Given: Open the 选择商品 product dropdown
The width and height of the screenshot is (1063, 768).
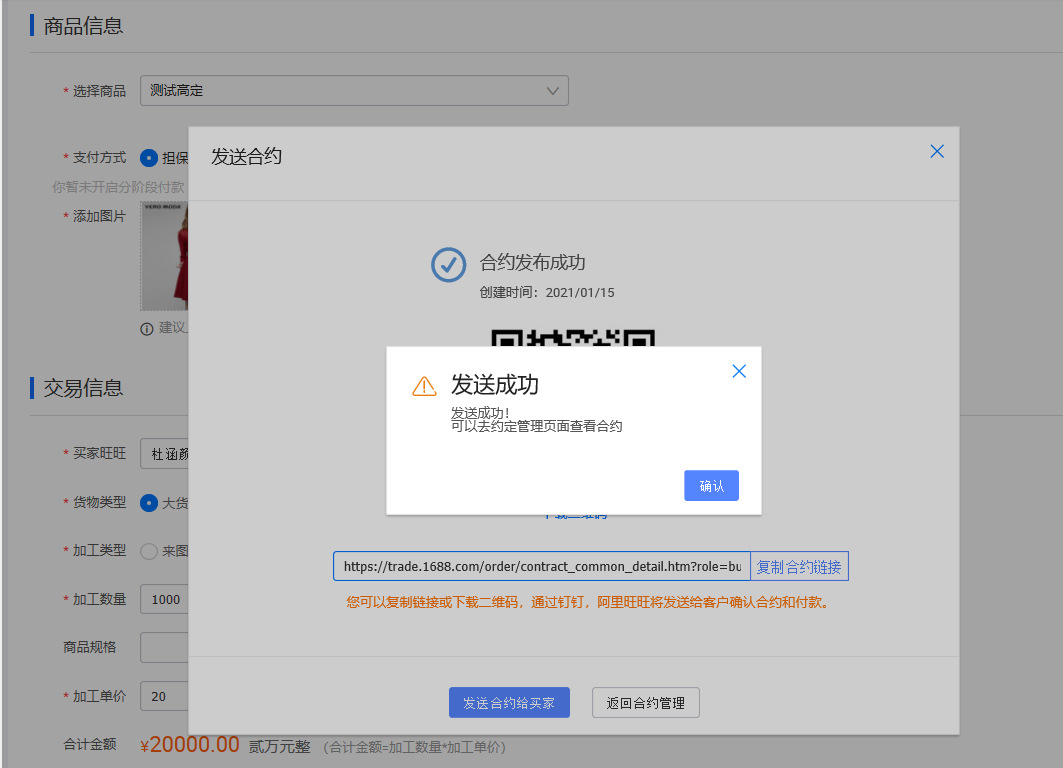Looking at the screenshot, I should point(354,90).
